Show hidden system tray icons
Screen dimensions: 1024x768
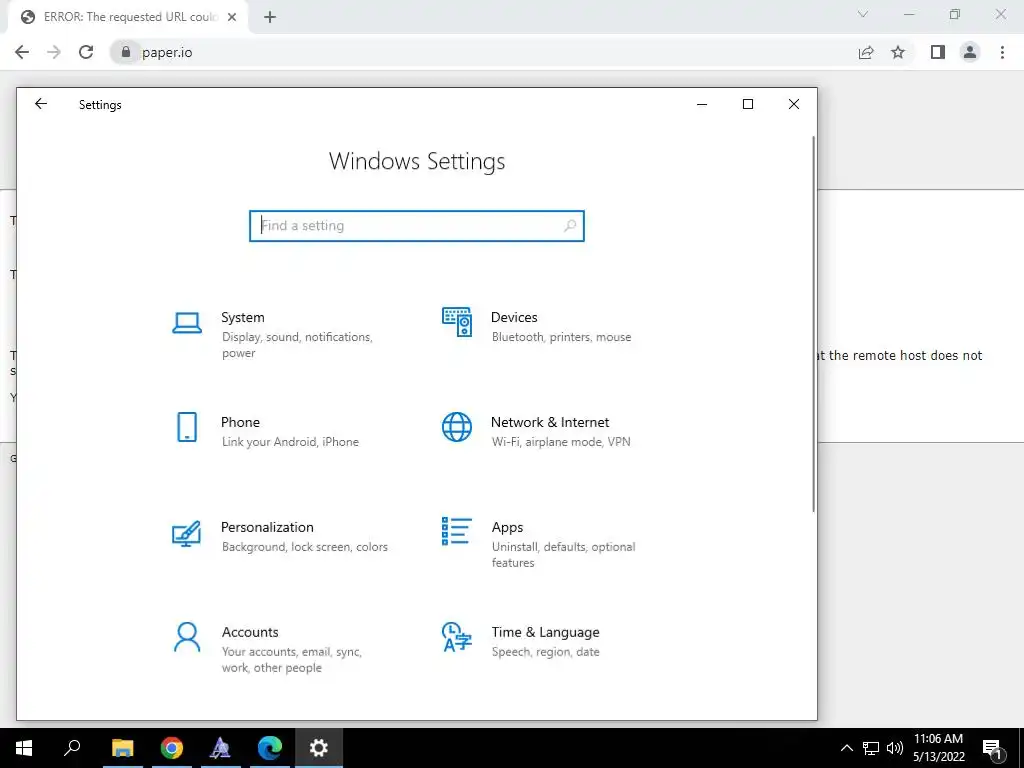(846, 748)
